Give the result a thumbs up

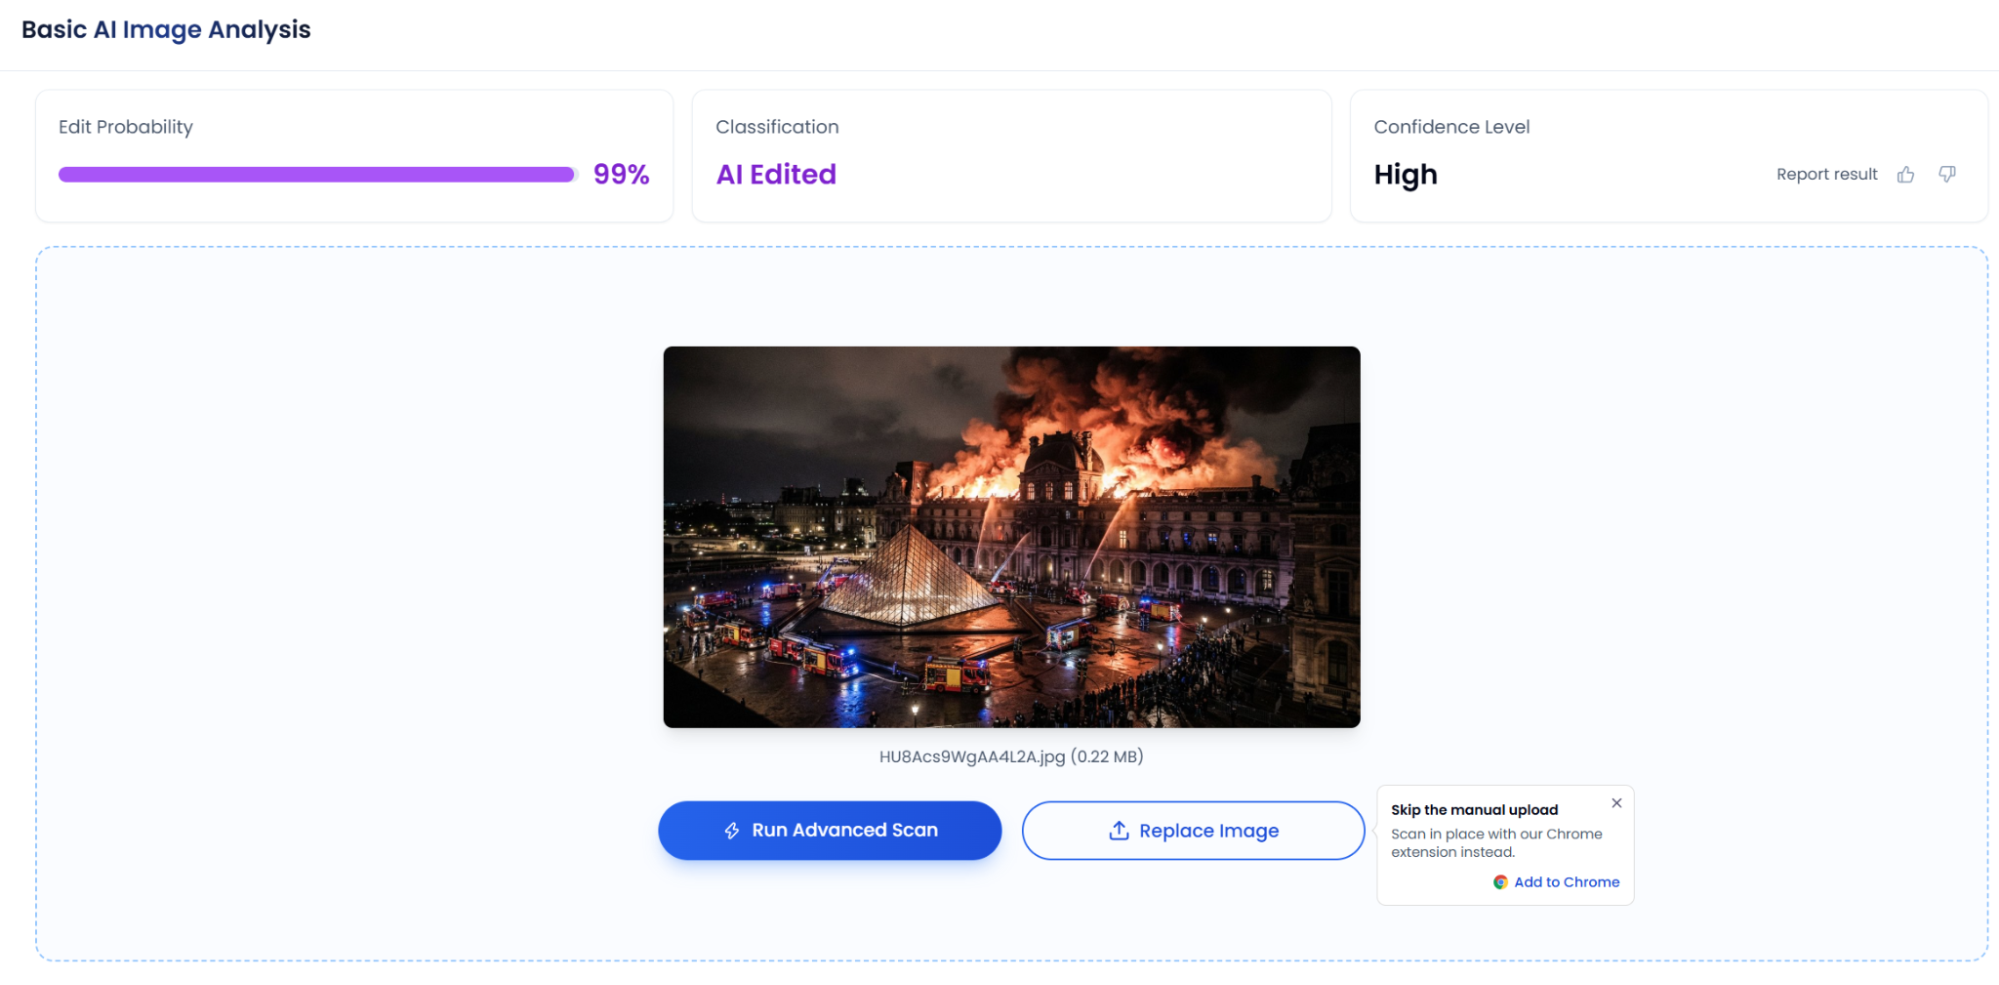pyautogui.click(x=1905, y=175)
